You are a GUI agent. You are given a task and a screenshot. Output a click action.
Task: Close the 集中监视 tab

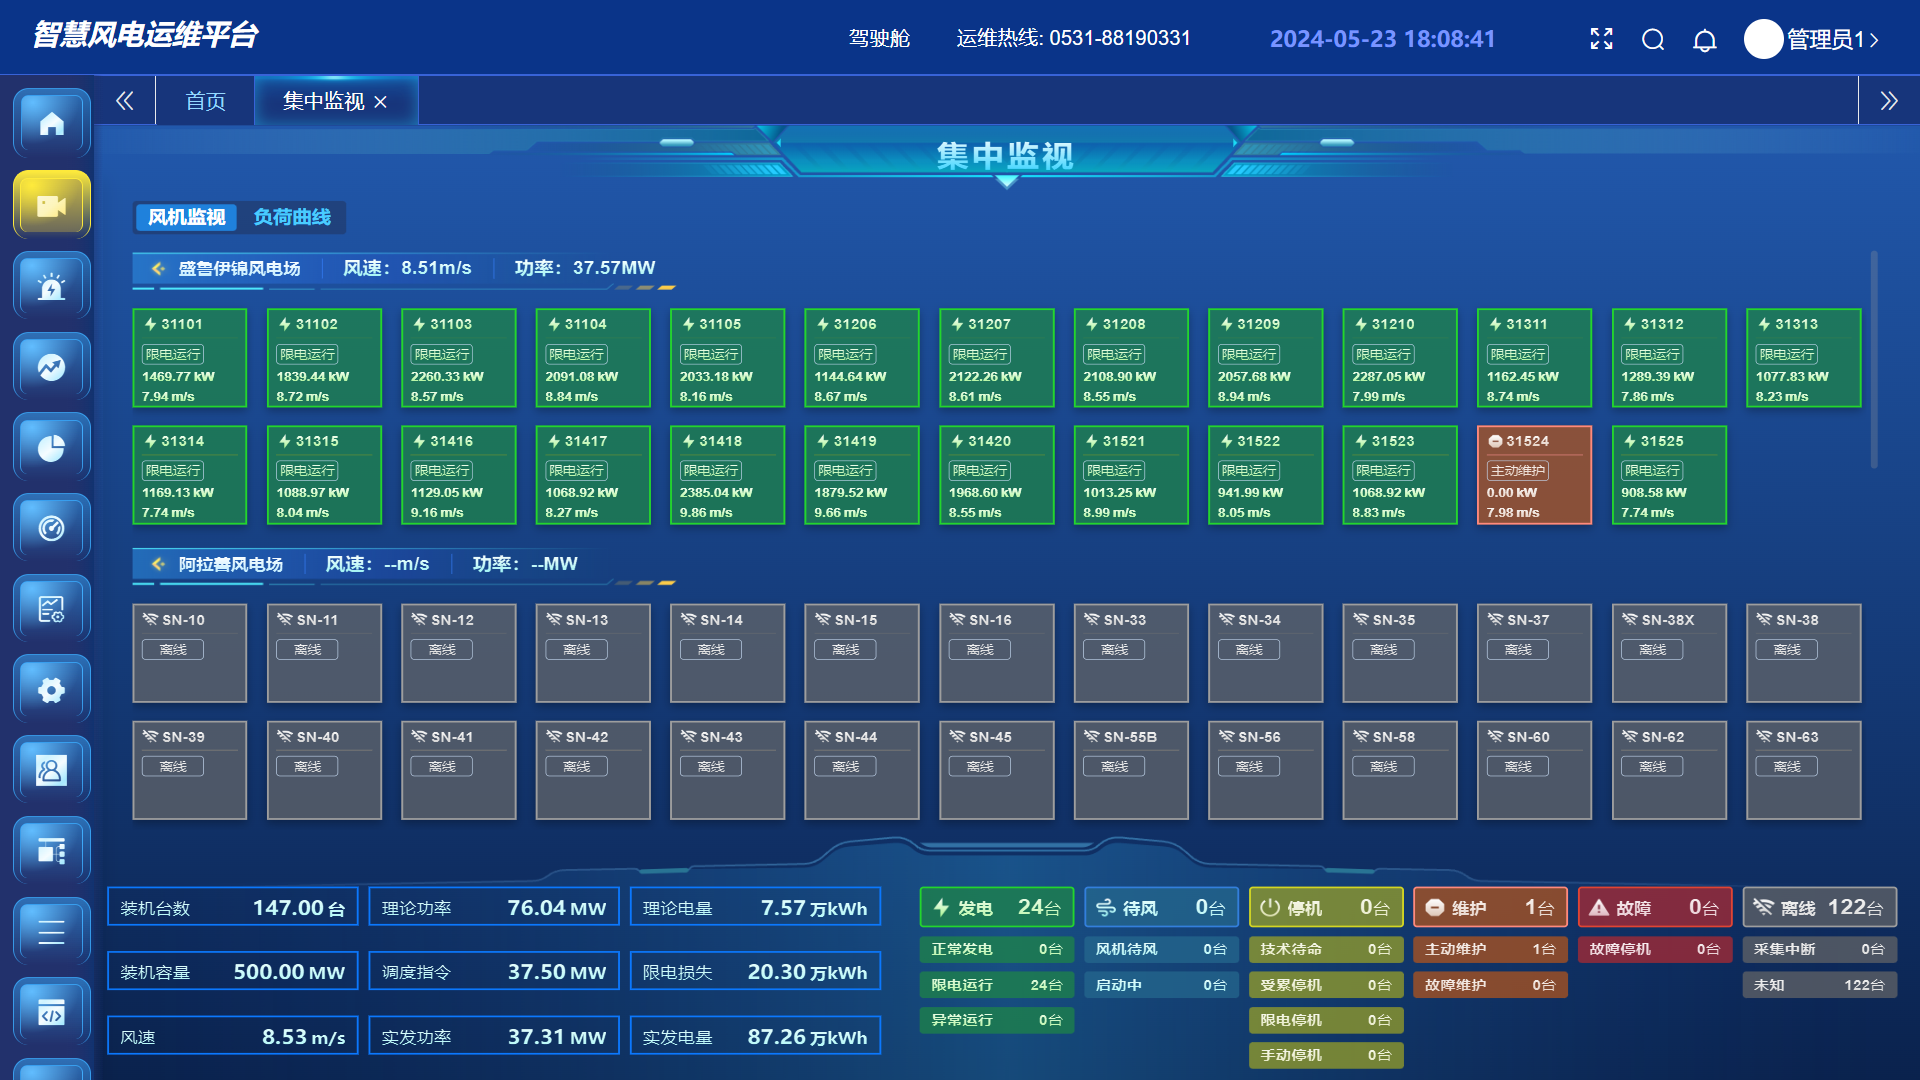click(380, 102)
